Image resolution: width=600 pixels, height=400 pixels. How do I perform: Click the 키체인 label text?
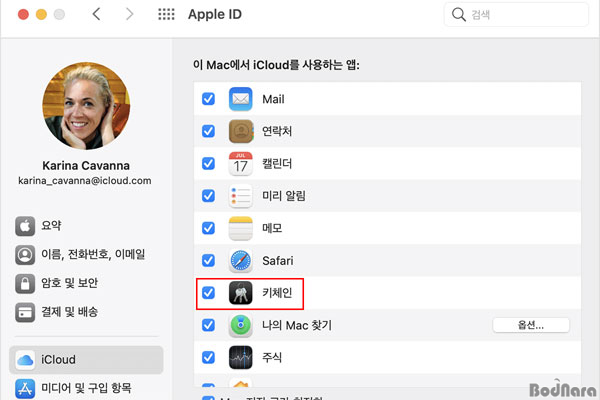point(277,293)
